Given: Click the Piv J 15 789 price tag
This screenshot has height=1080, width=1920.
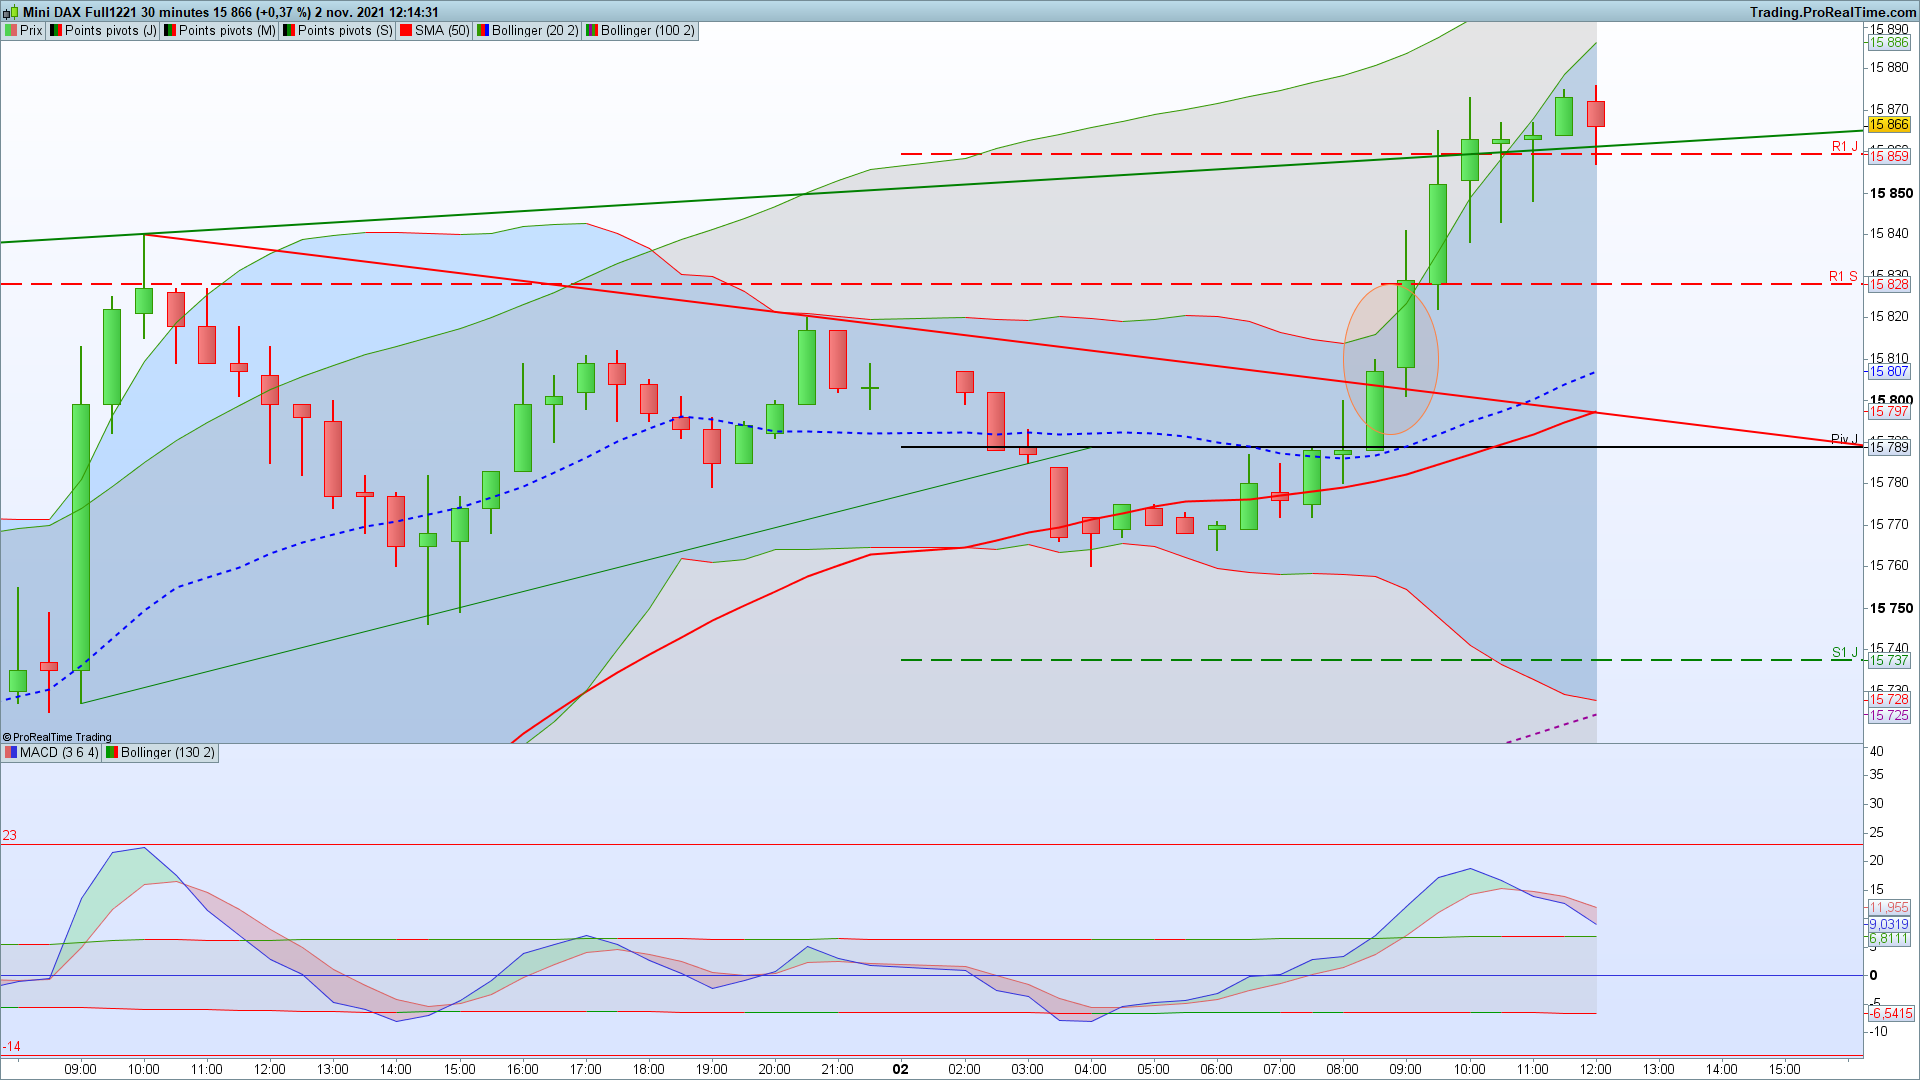Looking at the screenshot, I should coord(1889,447).
